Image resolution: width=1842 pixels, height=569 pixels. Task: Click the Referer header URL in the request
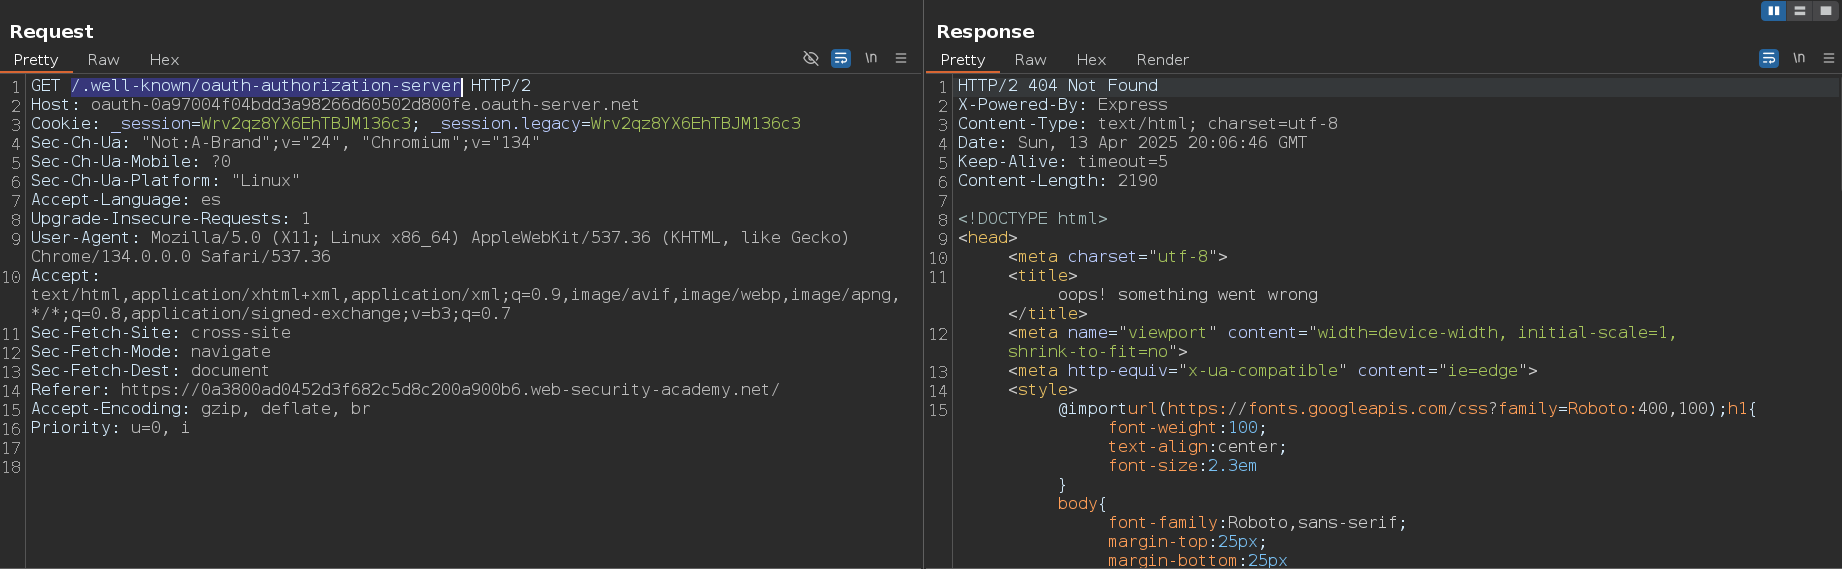click(x=449, y=390)
